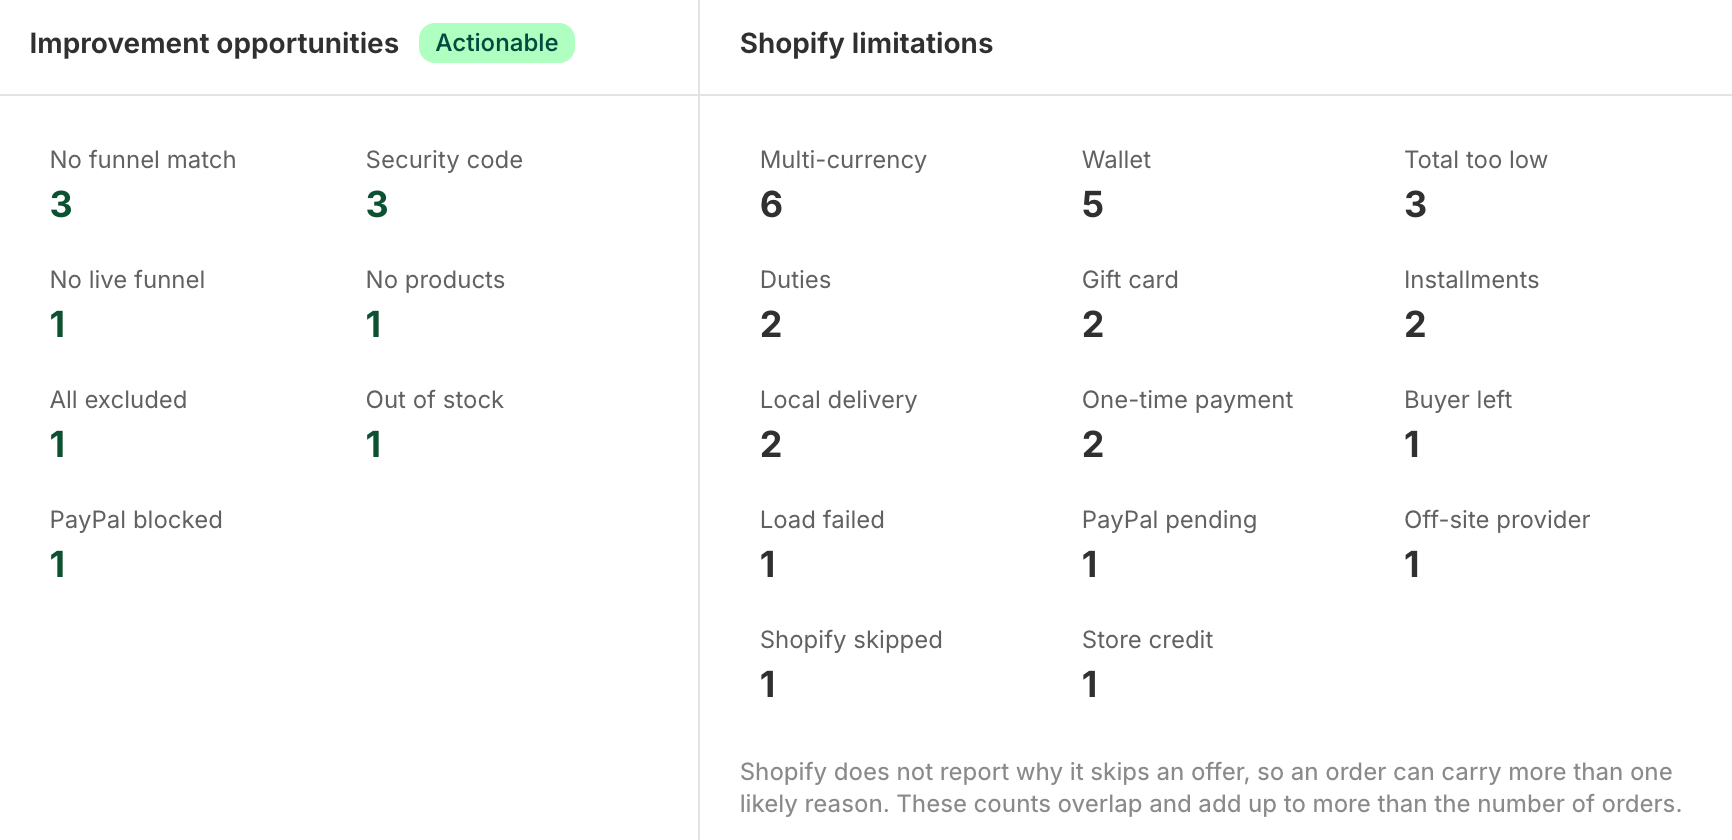Click the Improvement opportunities heading
This screenshot has width=1732, height=840.
pyautogui.click(x=214, y=44)
